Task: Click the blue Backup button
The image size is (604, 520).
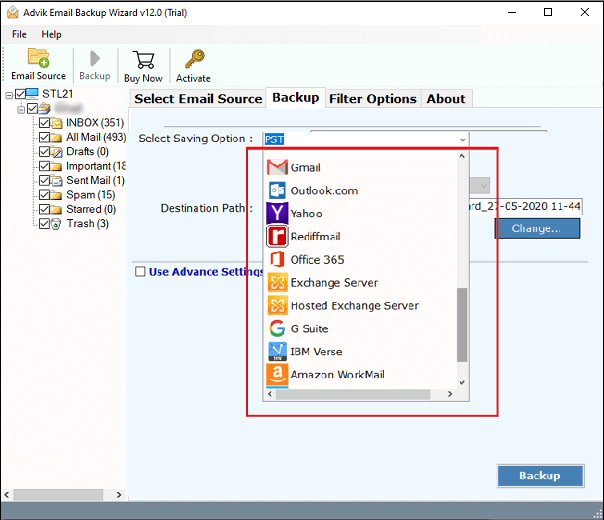Action: tap(540, 476)
